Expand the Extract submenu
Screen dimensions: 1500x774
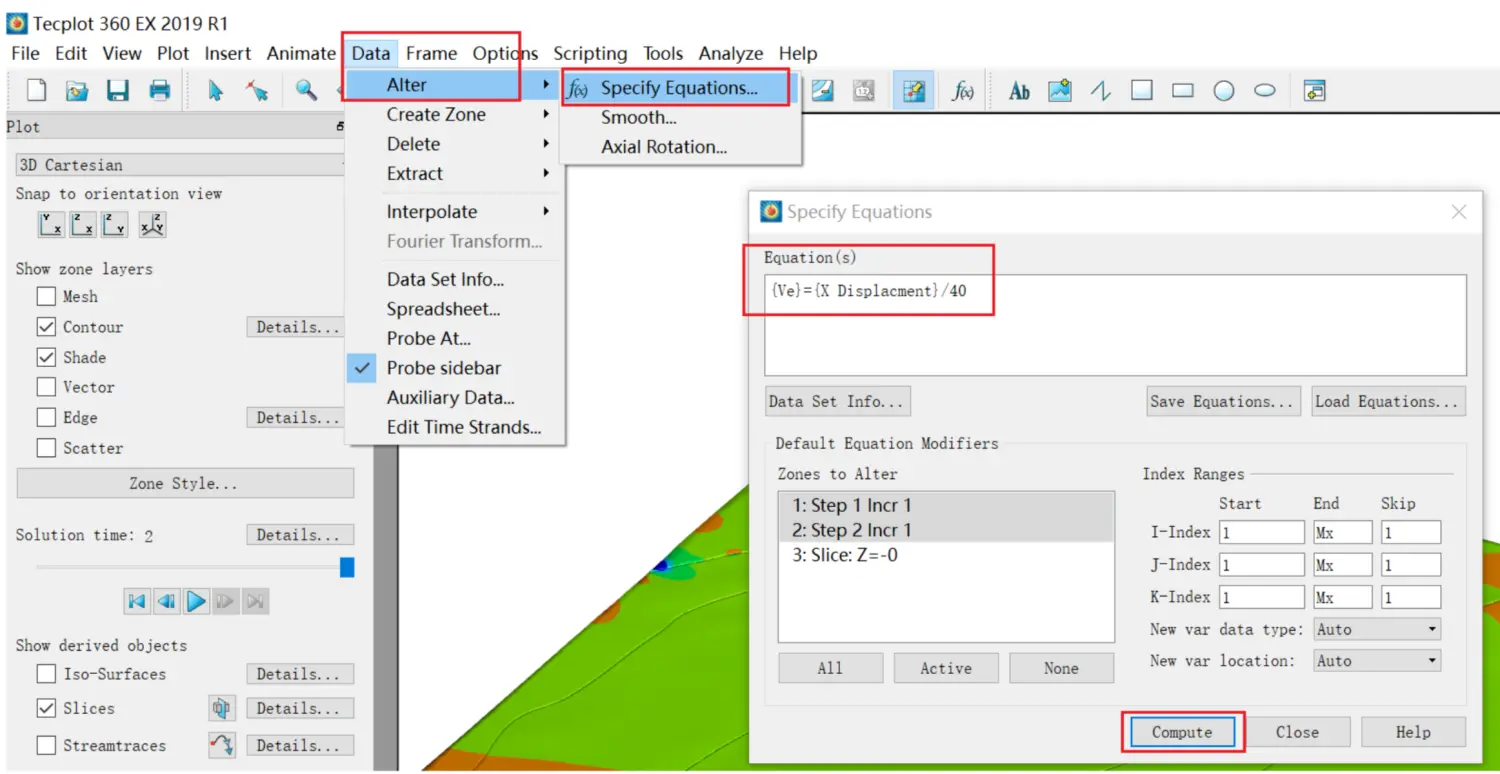(x=452, y=173)
